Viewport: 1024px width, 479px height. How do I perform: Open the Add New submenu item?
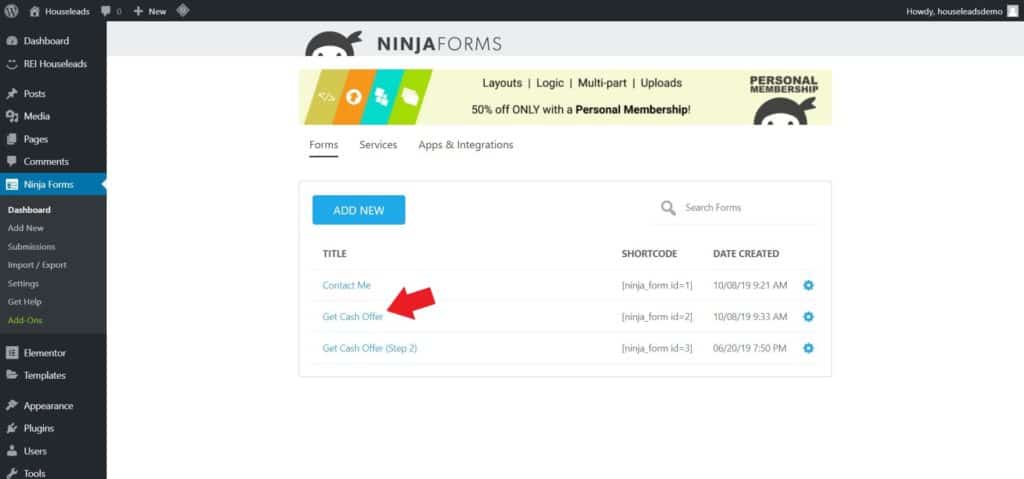(26, 228)
